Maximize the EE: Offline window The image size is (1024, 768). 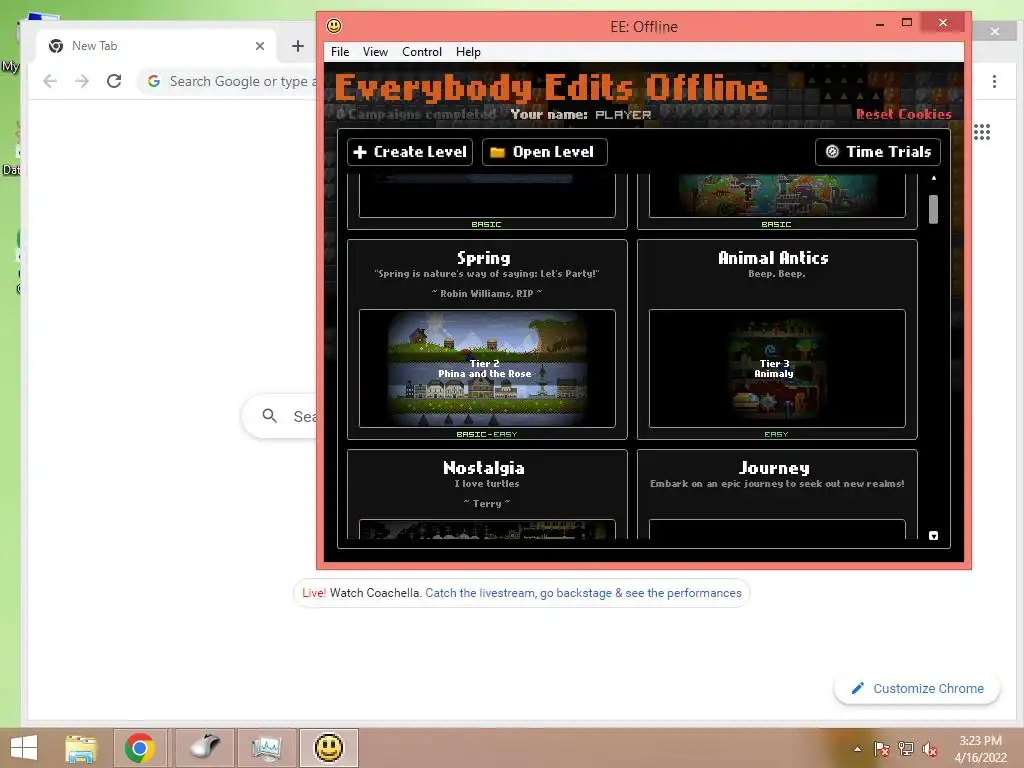click(906, 24)
